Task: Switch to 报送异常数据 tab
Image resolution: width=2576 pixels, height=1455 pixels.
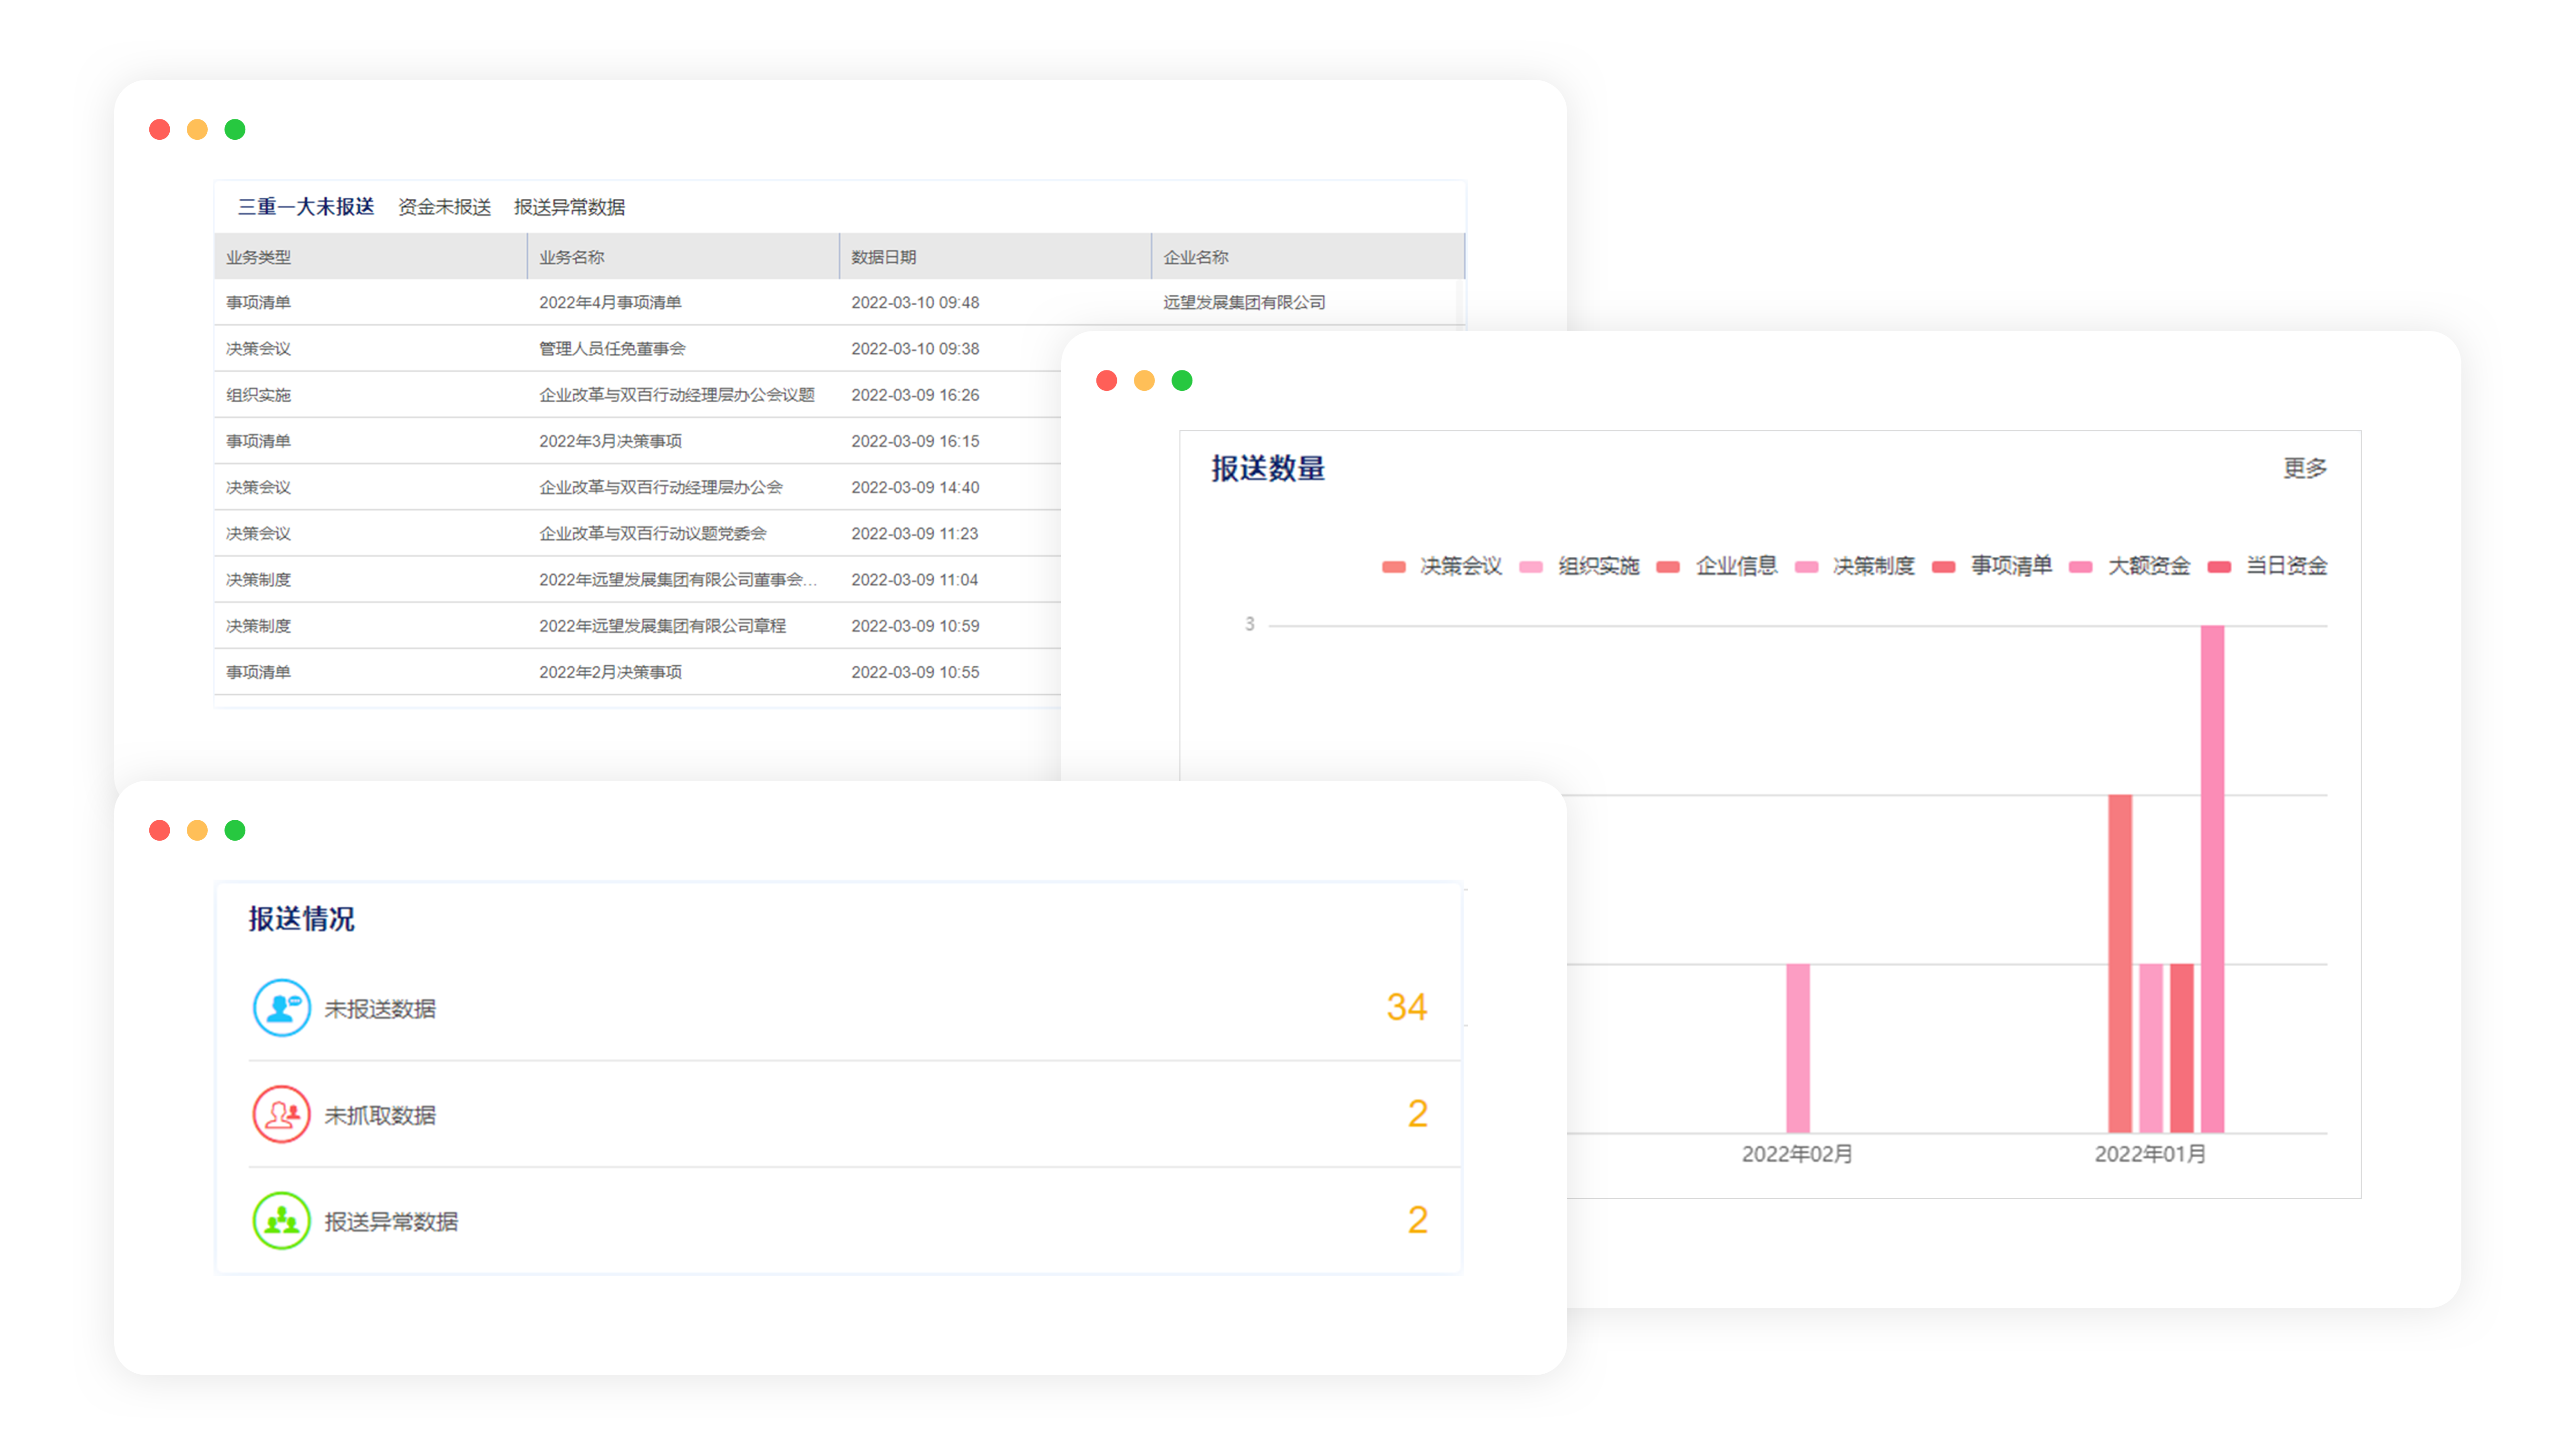Action: point(569,207)
